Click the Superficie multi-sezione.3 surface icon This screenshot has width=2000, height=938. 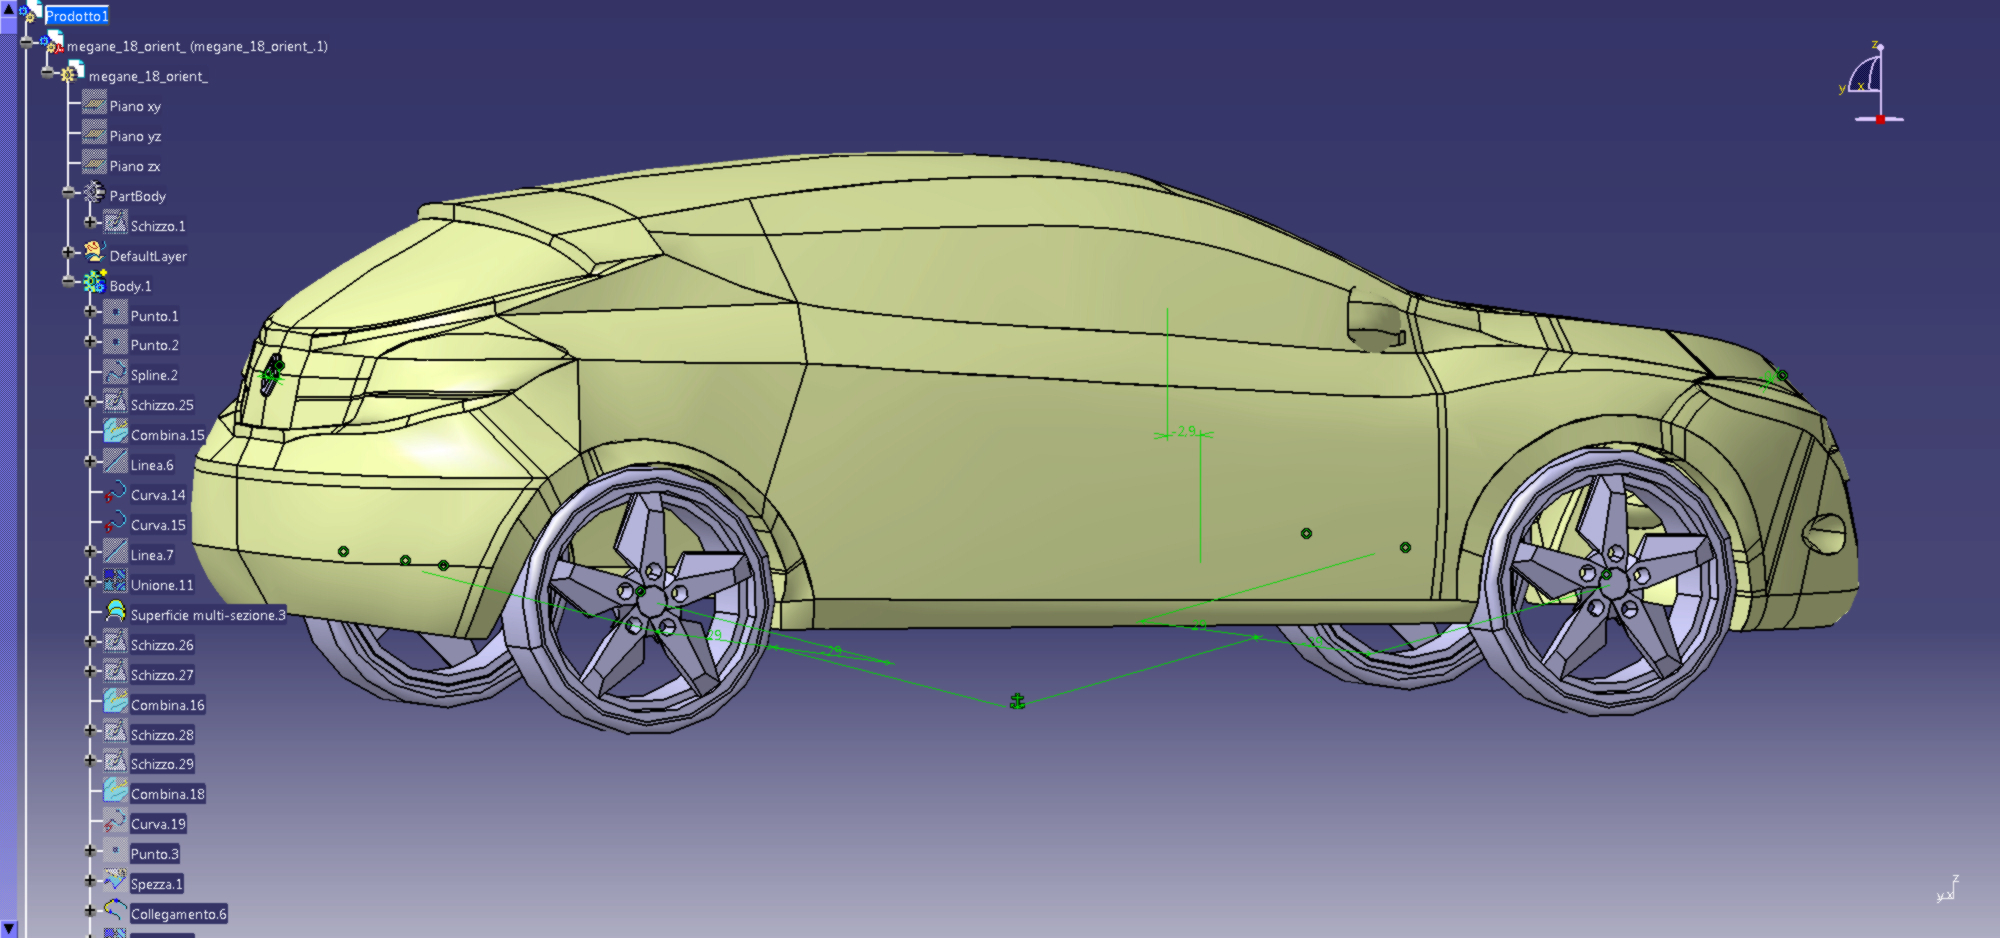tap(116, 612)
